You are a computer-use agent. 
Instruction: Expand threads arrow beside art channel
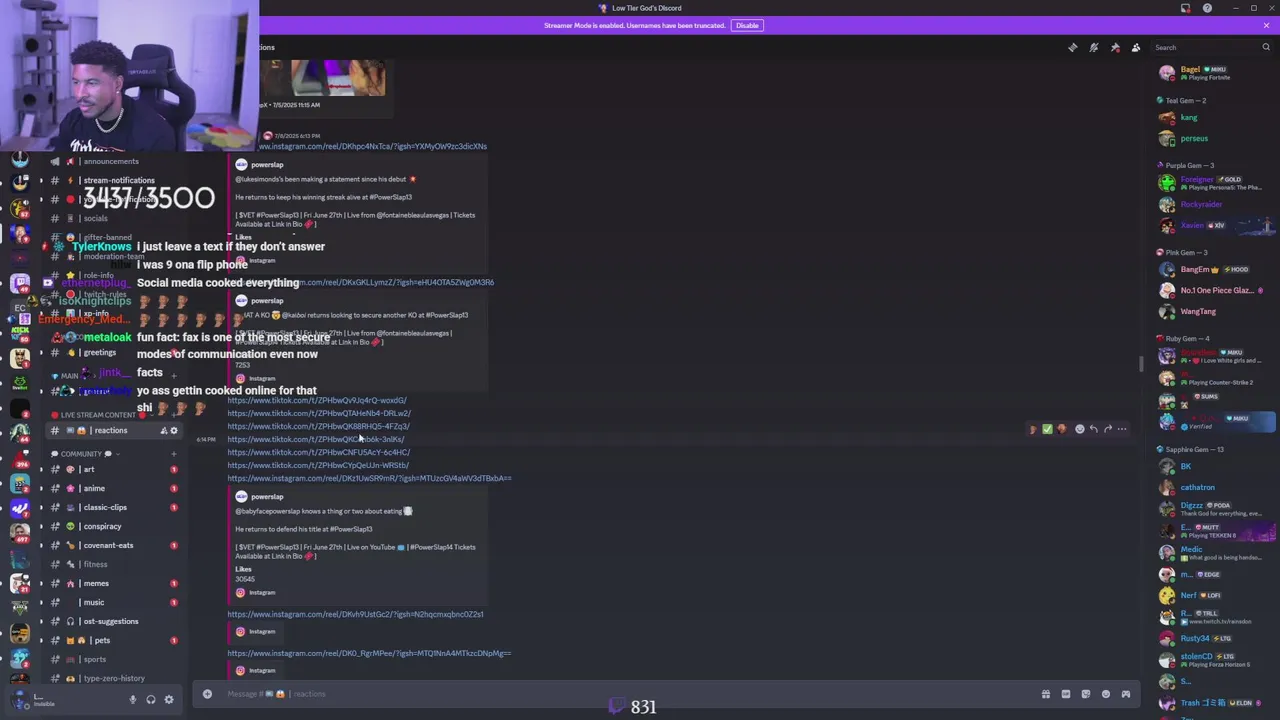point(41,469)
